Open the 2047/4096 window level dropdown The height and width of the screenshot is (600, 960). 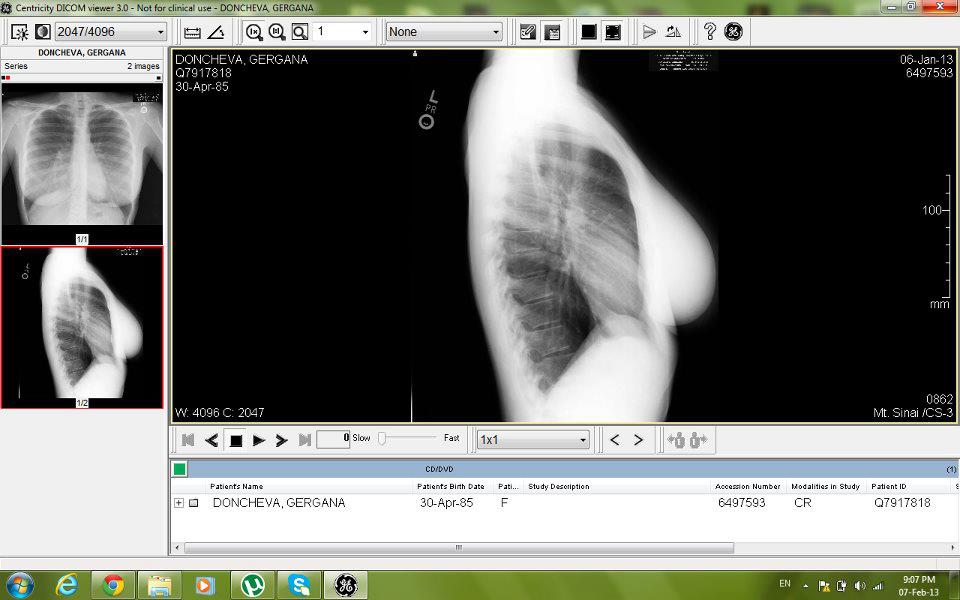coord(111,32)
